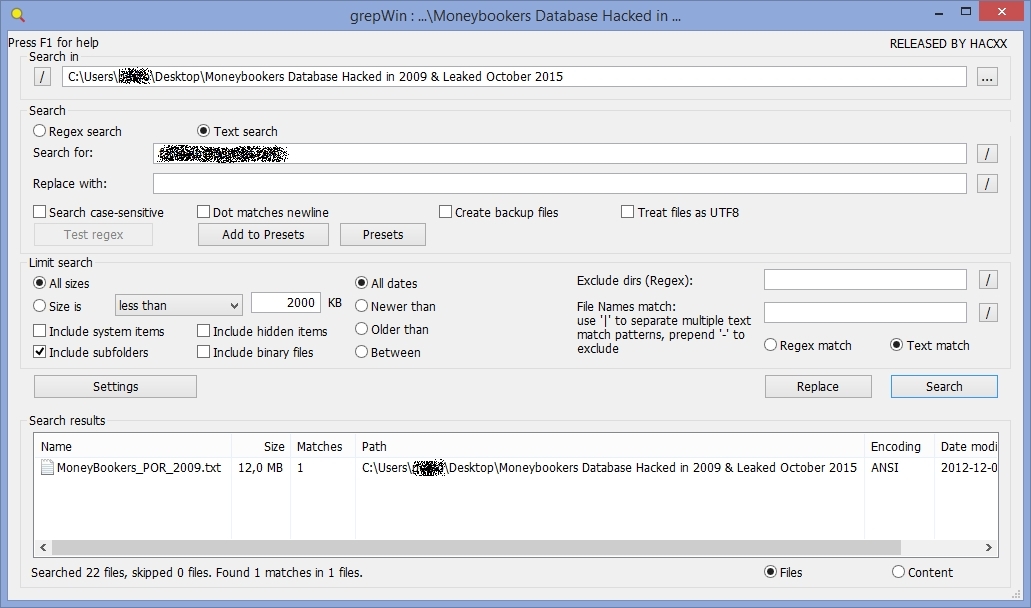1031x608 pixels.
Task: Switch results view to Content
Action: [x=898, y=572]
